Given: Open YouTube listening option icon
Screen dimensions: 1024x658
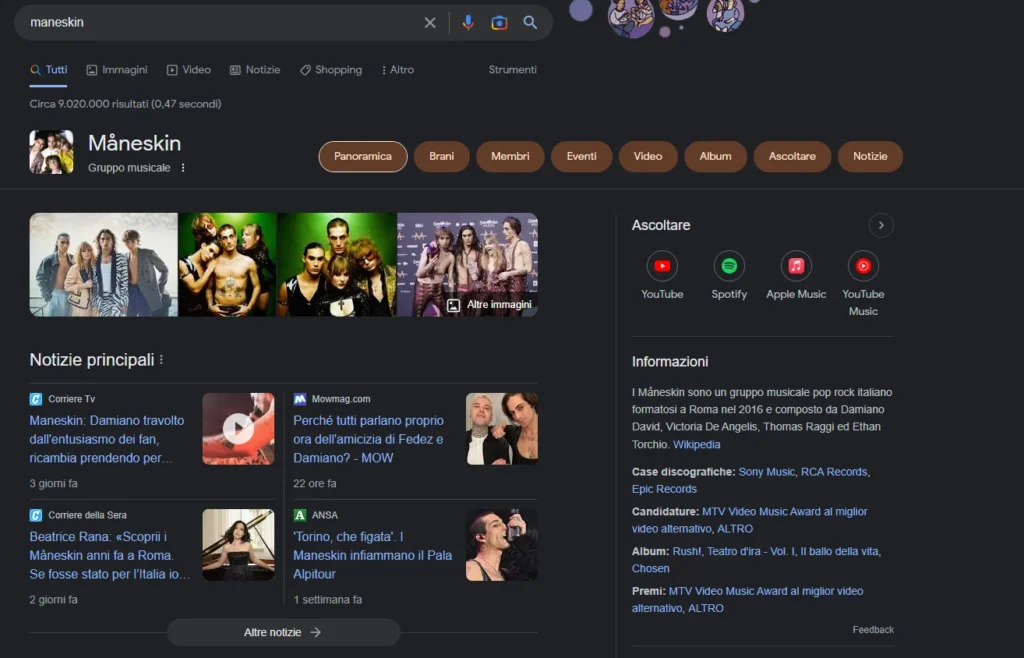Looking at the screenshot, I should (x=662, y=266).
